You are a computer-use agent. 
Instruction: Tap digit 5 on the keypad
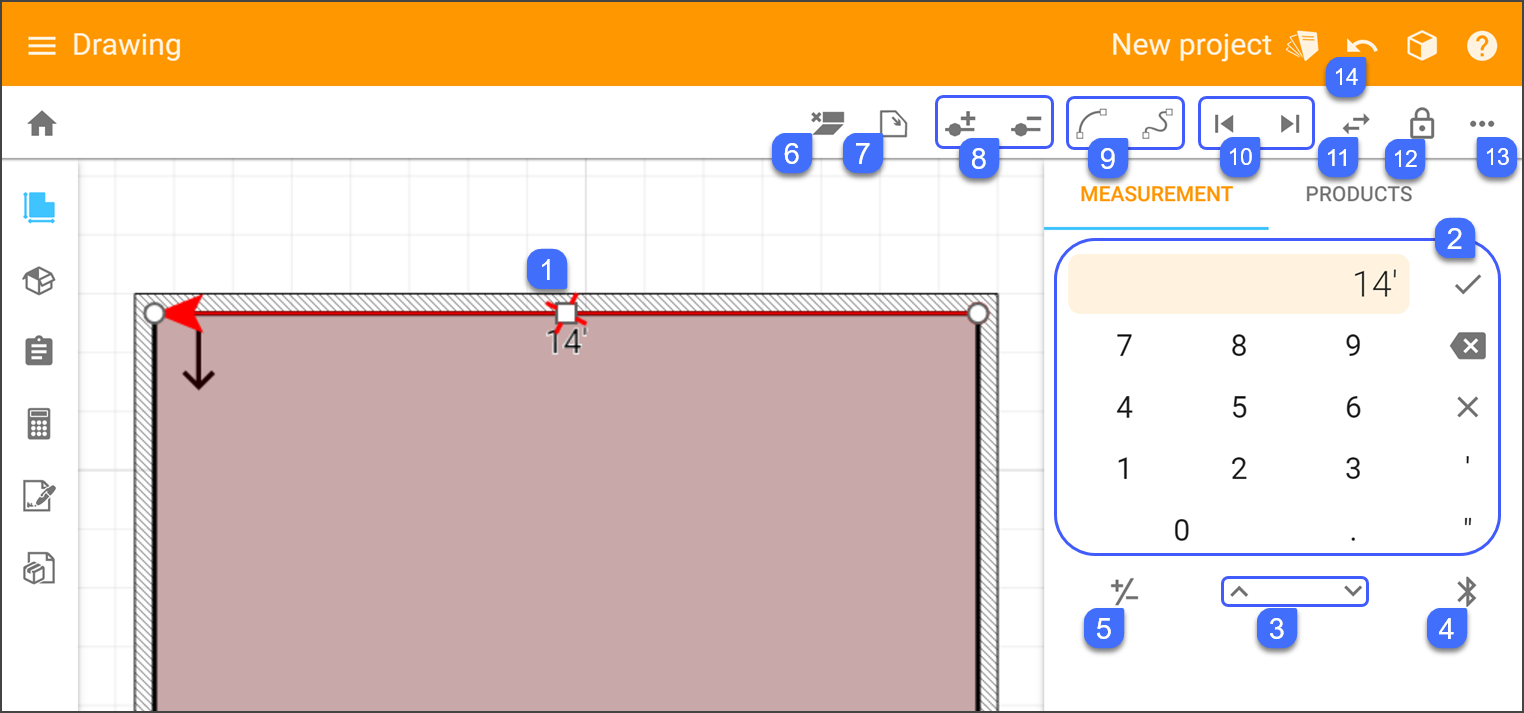[x=1239, y=408]
